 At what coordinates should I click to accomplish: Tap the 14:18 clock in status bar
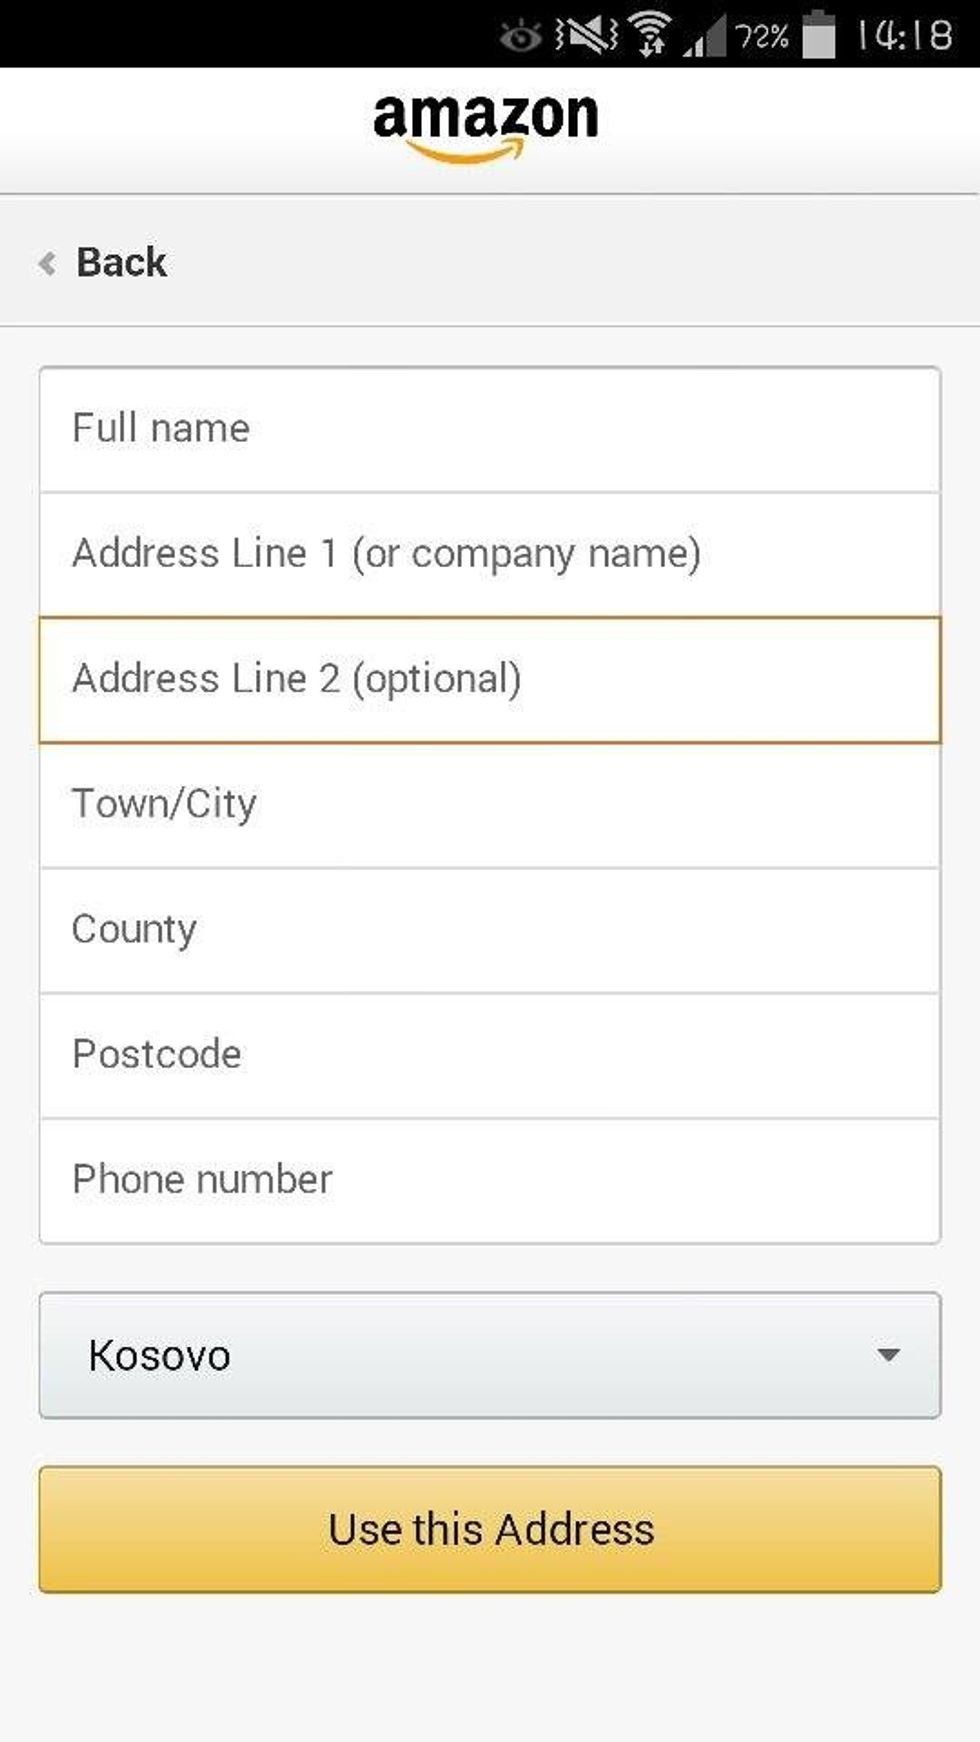[x=904, y=36]
